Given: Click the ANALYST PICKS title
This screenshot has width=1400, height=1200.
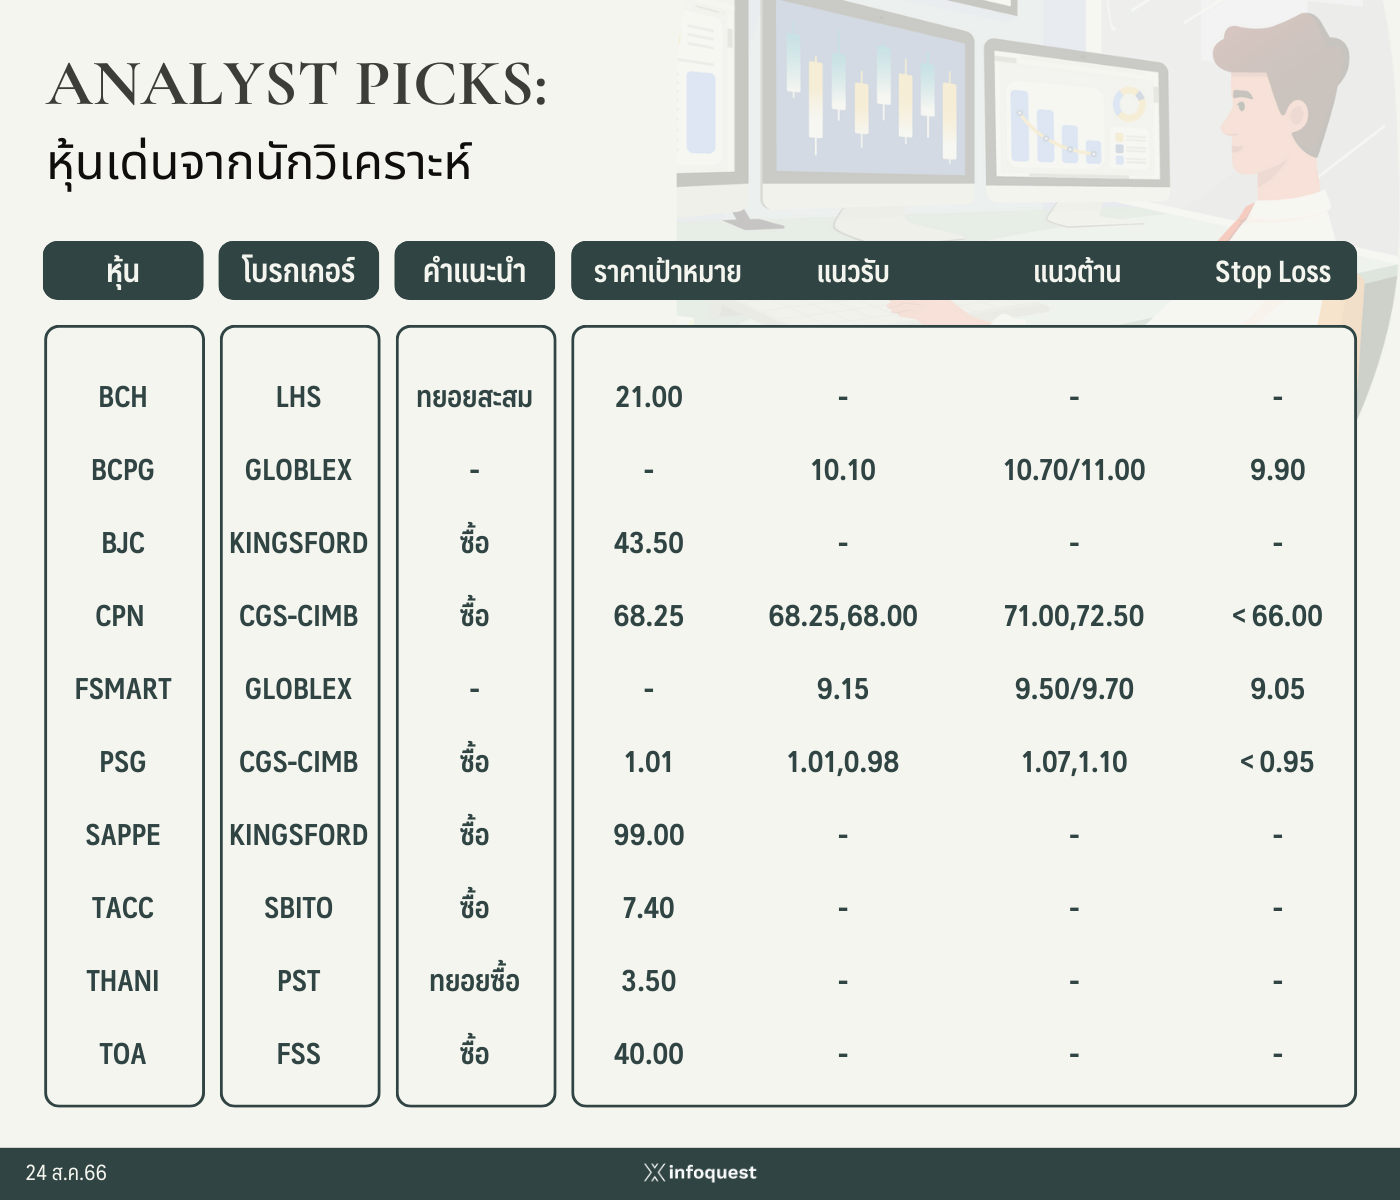Looking at the screenshot, I should 297,83.
